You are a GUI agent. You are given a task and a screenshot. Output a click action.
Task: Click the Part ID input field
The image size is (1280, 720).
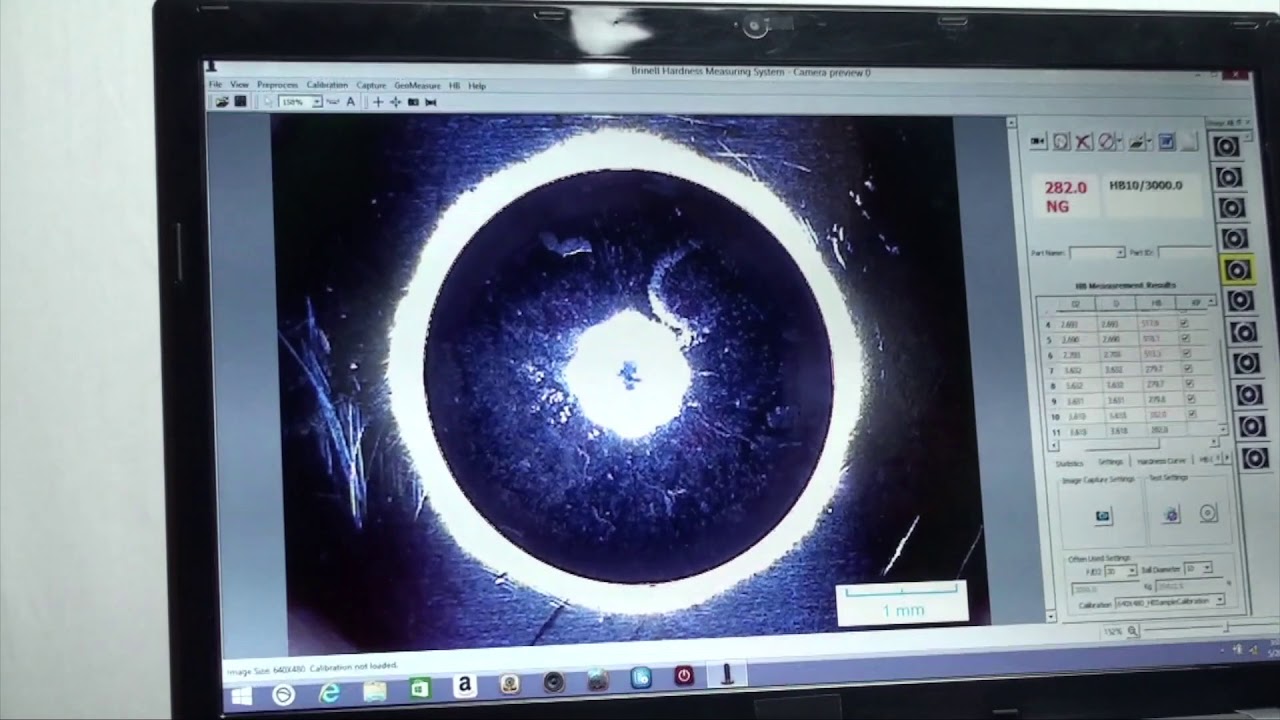coord(1185,251)
